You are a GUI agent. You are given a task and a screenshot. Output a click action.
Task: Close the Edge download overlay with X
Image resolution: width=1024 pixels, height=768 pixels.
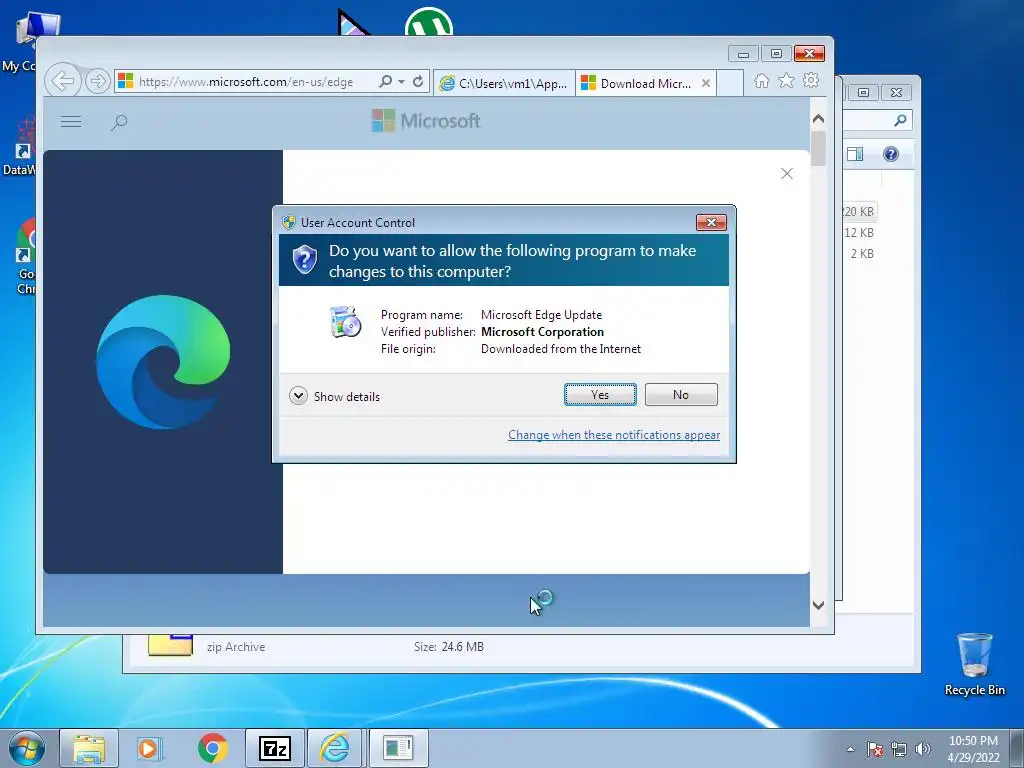click(787, 174)
